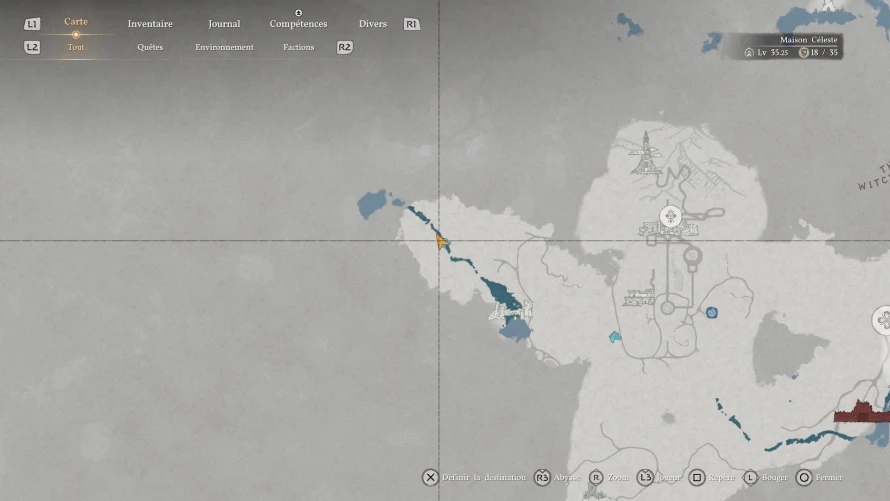Place a marker via Repère label

[x=721, y=477]
